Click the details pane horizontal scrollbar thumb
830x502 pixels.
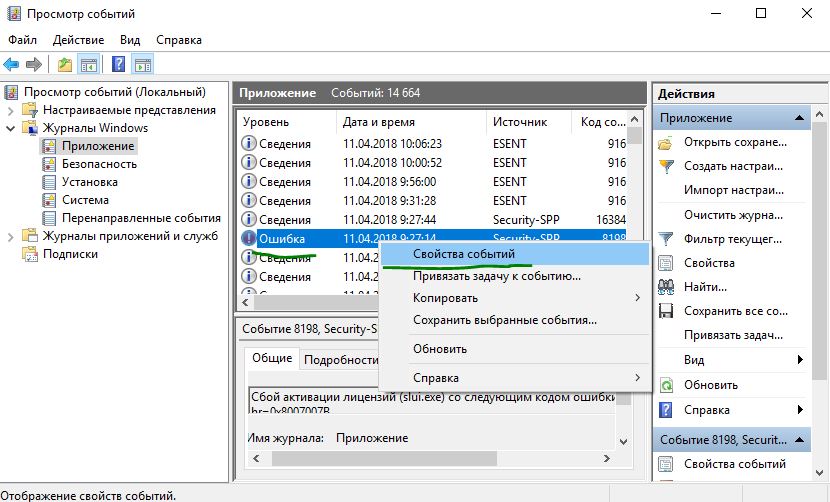(x=384, y=459)
